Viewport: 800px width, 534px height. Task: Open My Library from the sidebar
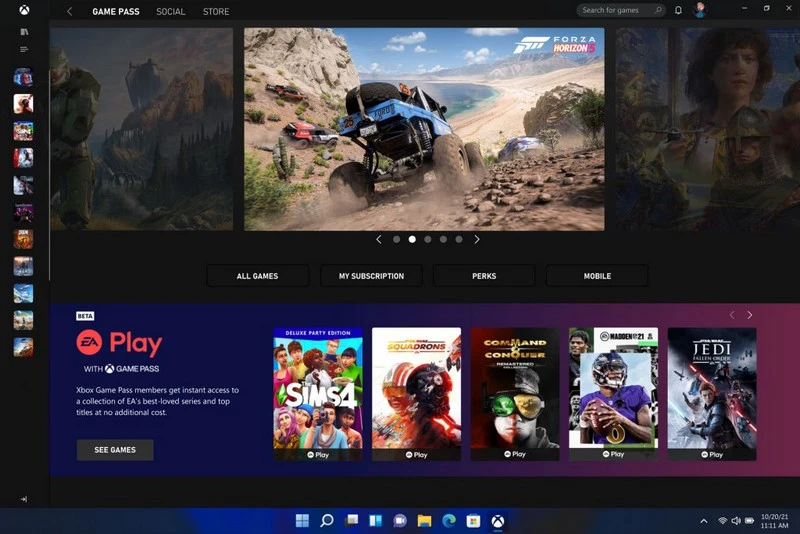tap(24, 32)
